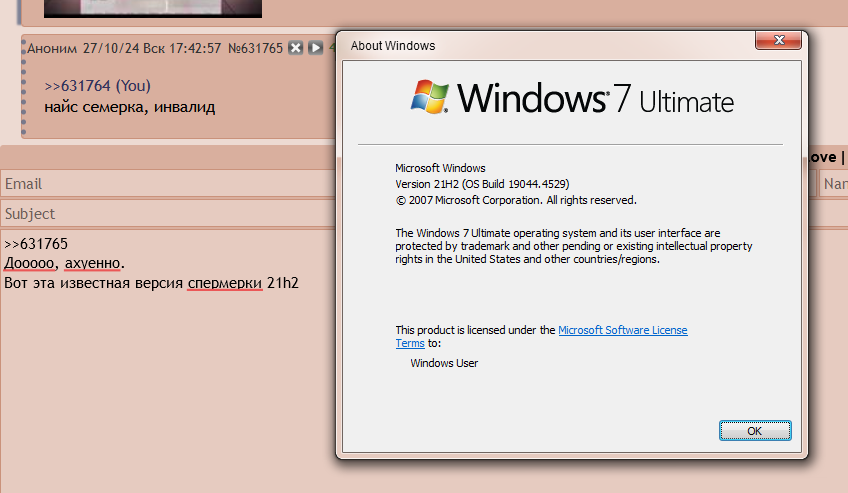Close the About Windows dialog

tap(779, 40)
